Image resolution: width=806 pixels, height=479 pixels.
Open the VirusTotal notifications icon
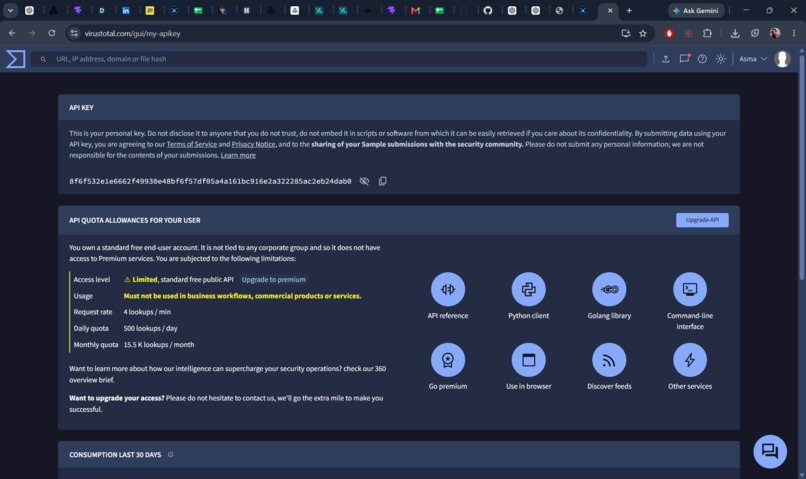(x=684, y=59)
